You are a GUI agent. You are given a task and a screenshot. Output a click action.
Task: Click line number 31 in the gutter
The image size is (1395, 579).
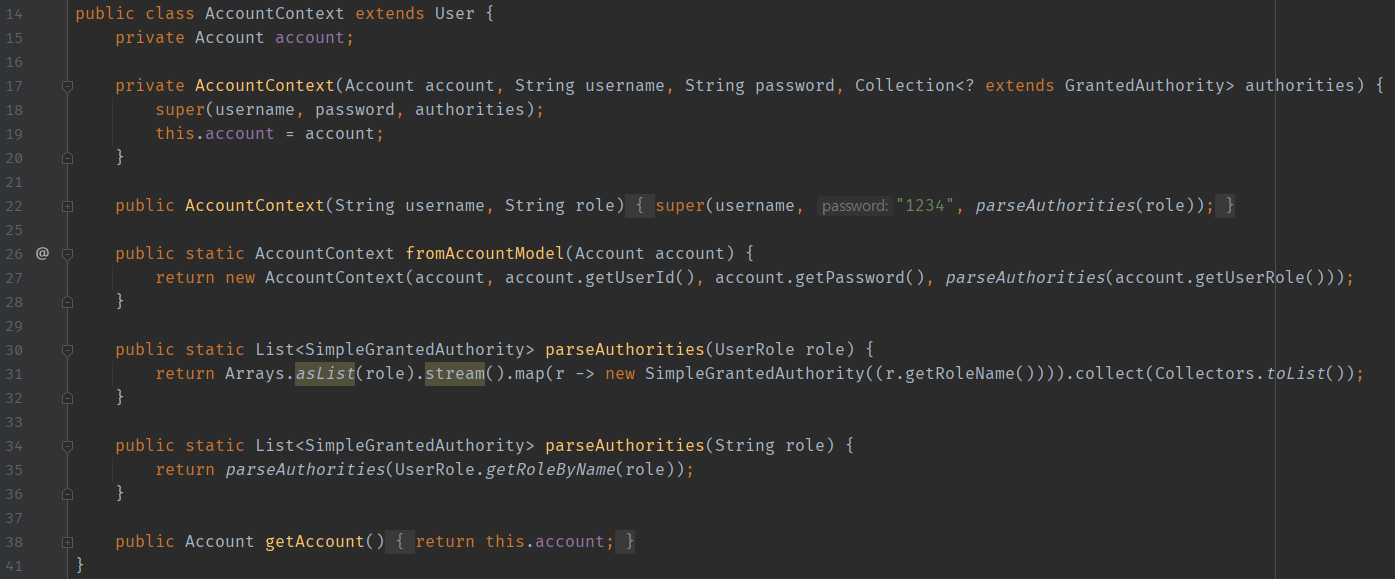click(13, 374)
